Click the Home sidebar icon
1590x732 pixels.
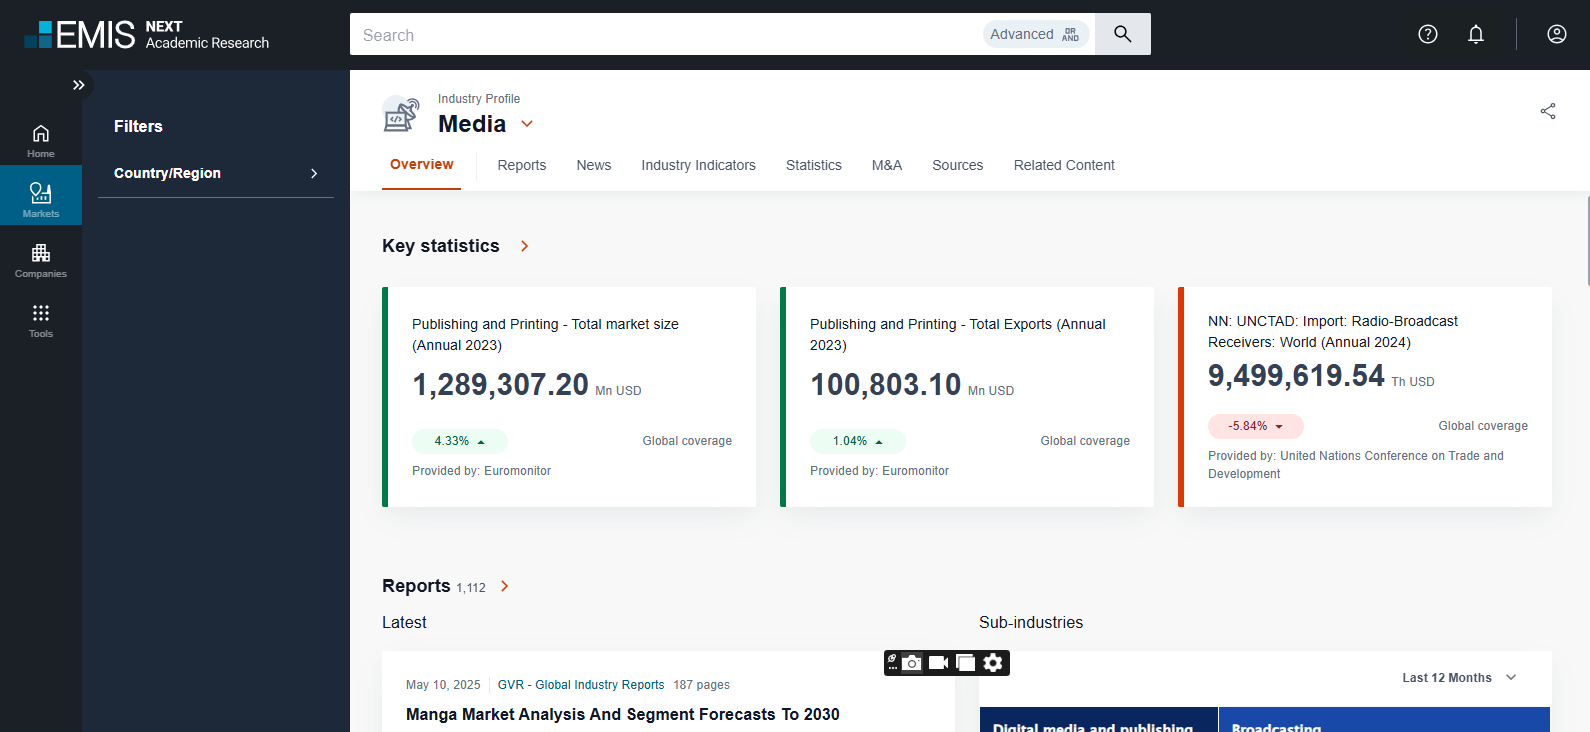(40, 139)
